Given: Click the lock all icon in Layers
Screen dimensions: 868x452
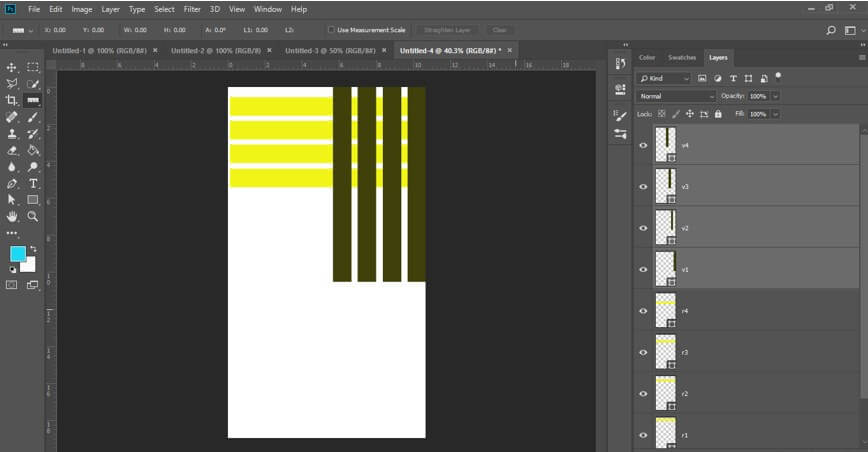Looking at the screenshot, I should pos(718,114).
